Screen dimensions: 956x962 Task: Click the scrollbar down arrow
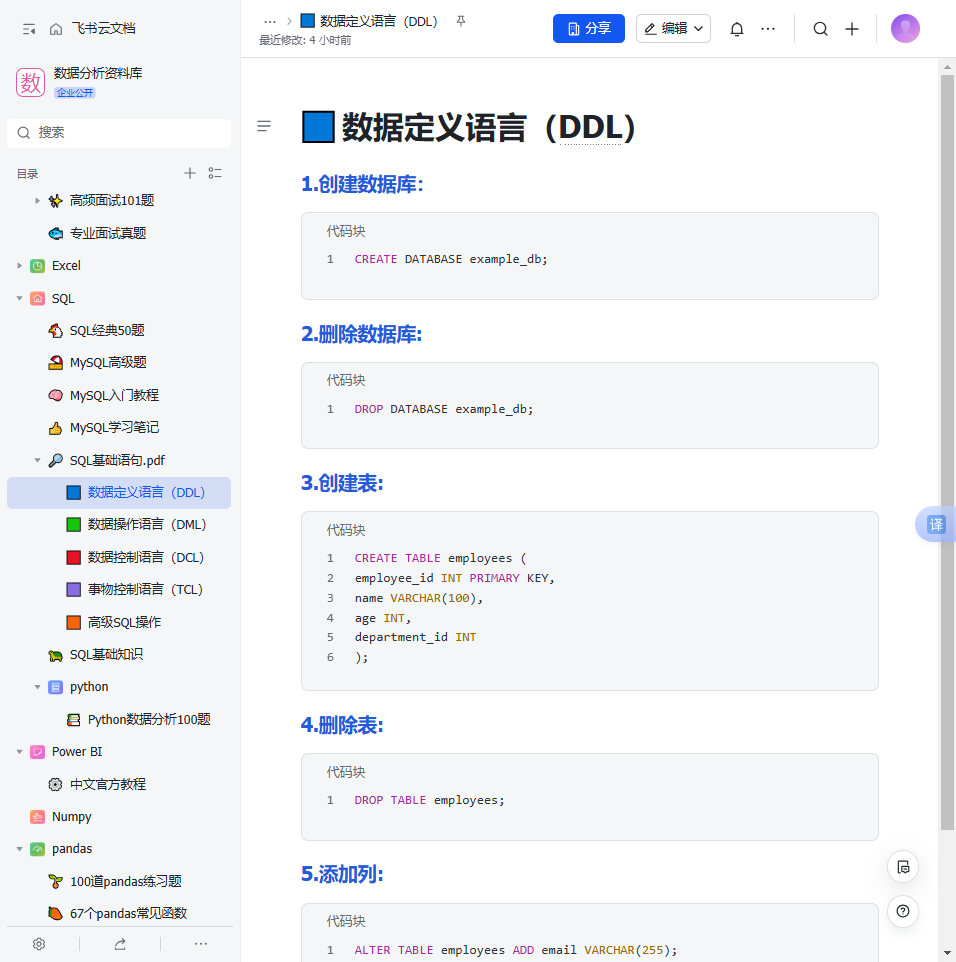(x=947, y=954)
